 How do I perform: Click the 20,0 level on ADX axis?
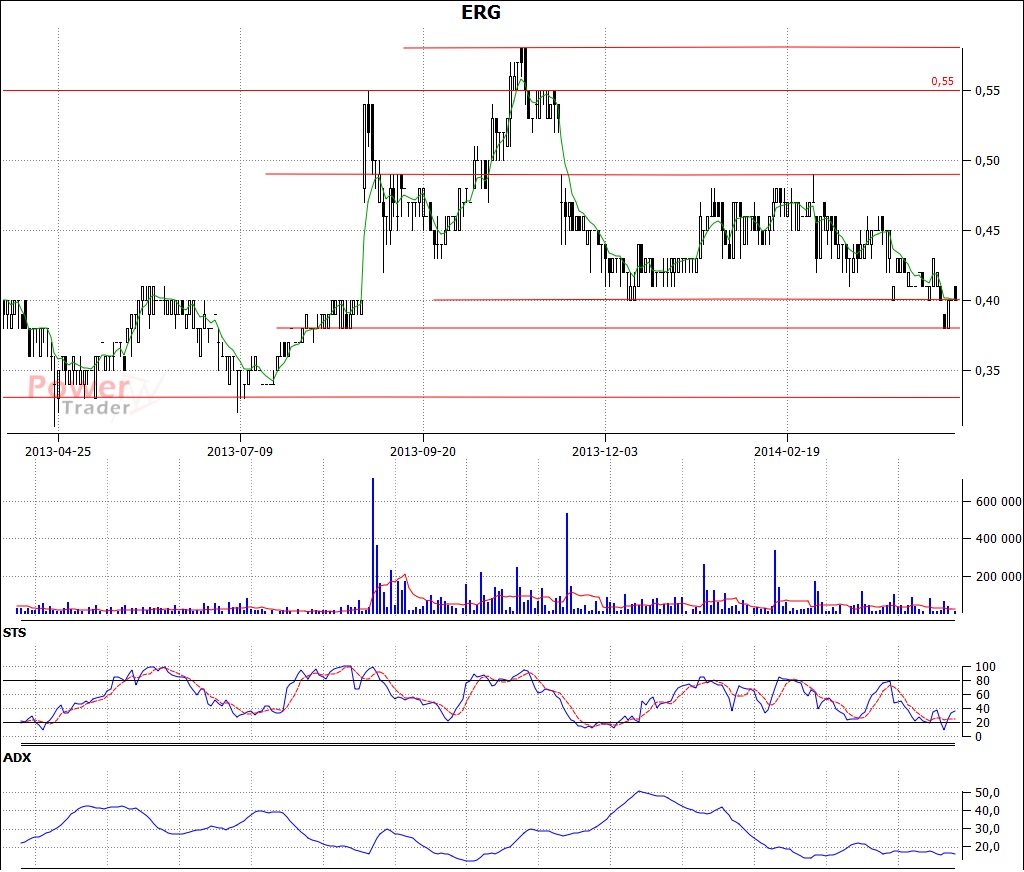[x=987, y=847]
